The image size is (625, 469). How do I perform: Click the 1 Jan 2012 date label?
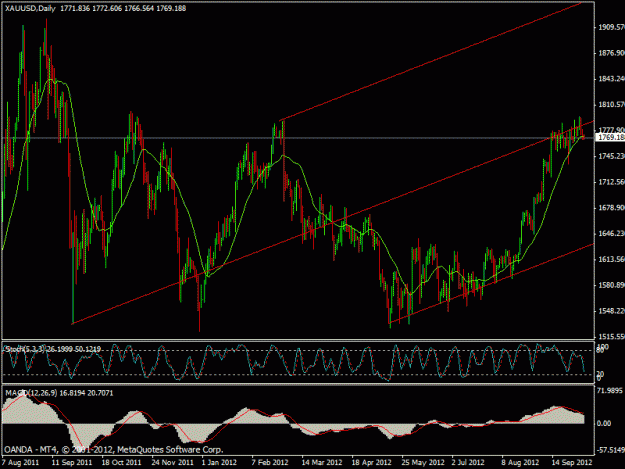(219, 463)
